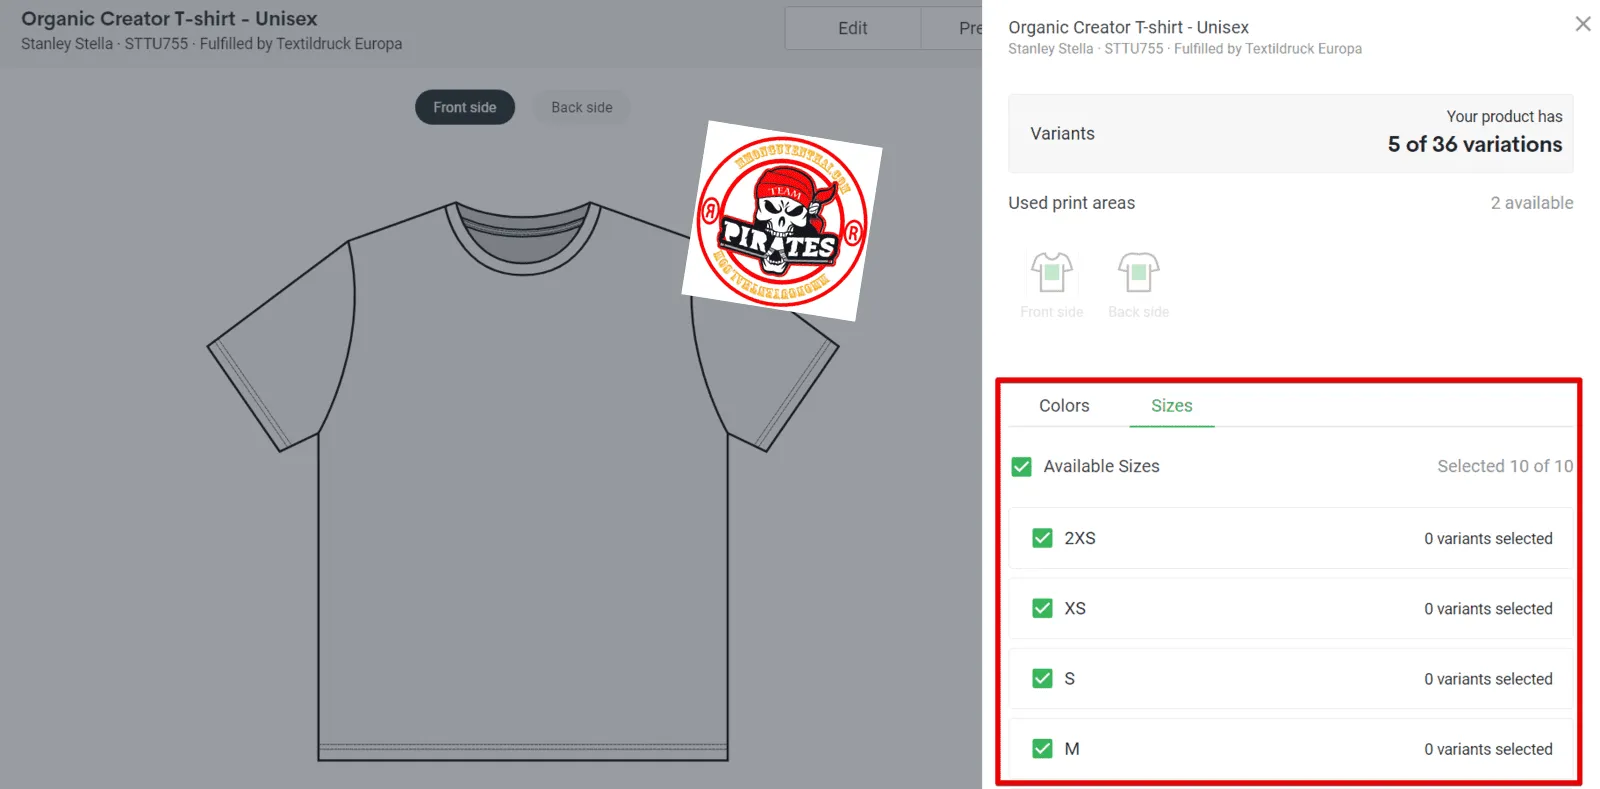Open the Edit tab in the editor
Screen dimensions: 1600x789
(852, 28)
